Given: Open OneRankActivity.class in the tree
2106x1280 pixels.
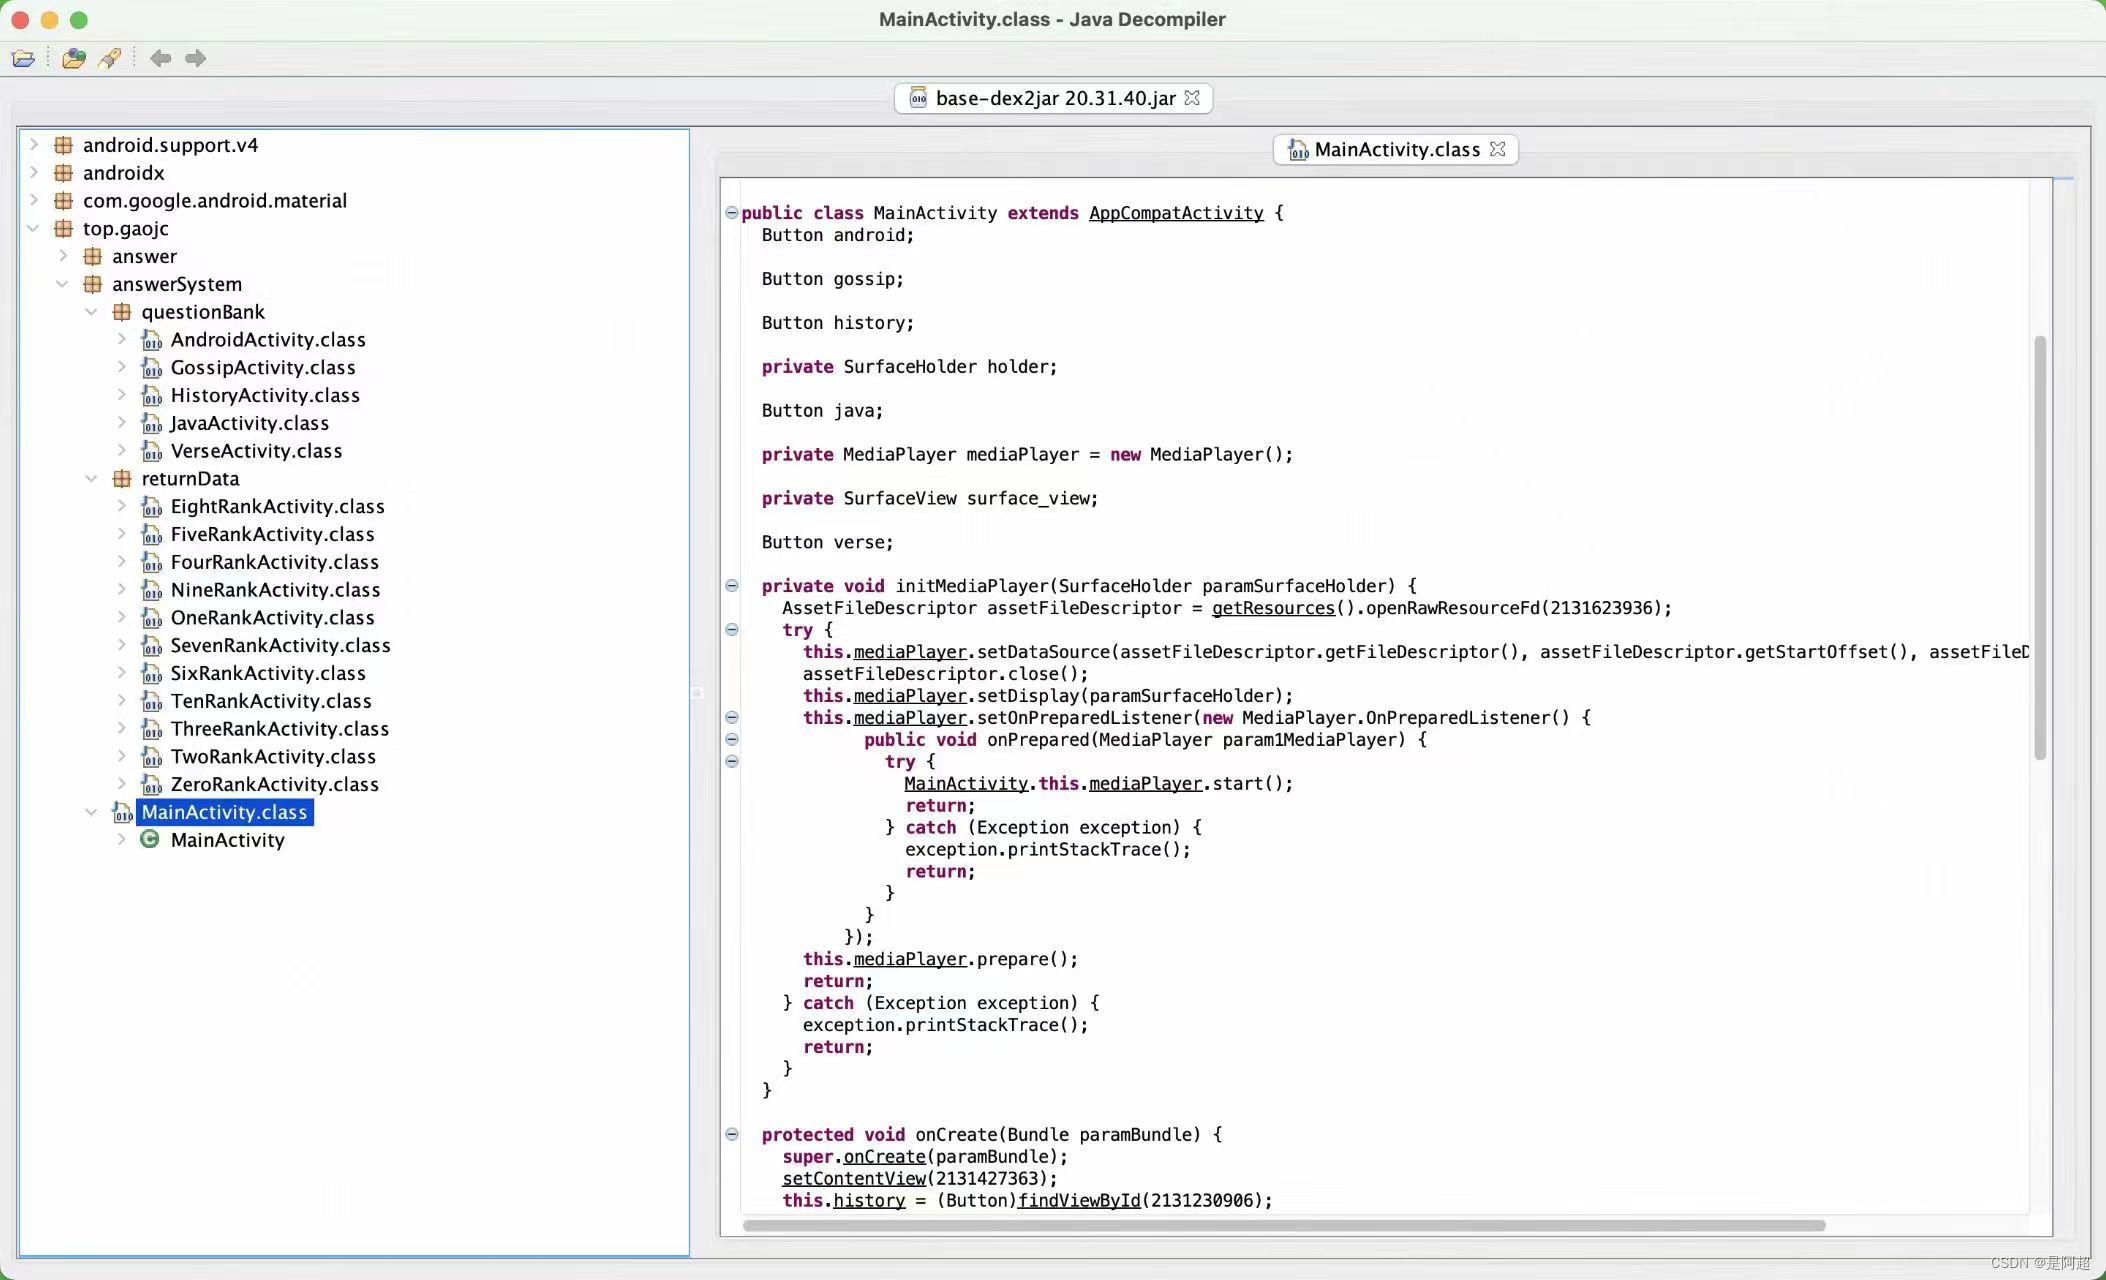Looking at the screenshot, I should coord(272,618).
